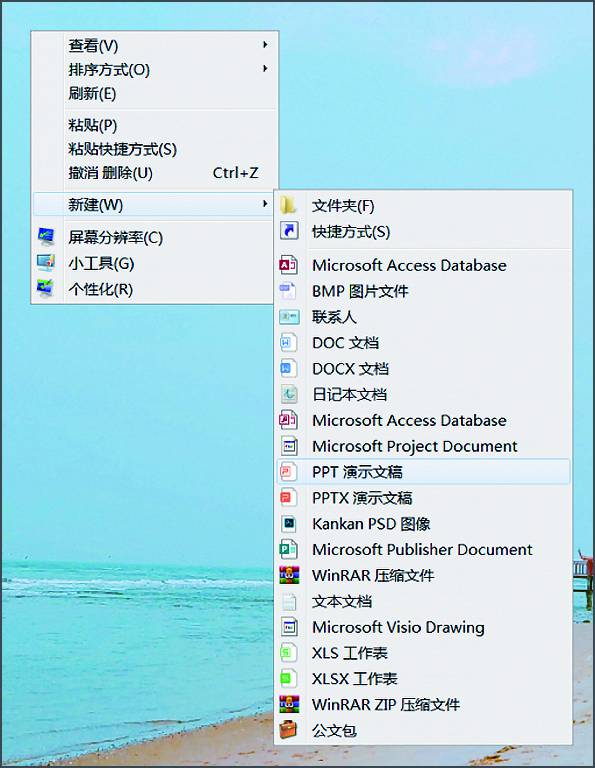Expand the 排序方式(O) submenu arrow

265,69
